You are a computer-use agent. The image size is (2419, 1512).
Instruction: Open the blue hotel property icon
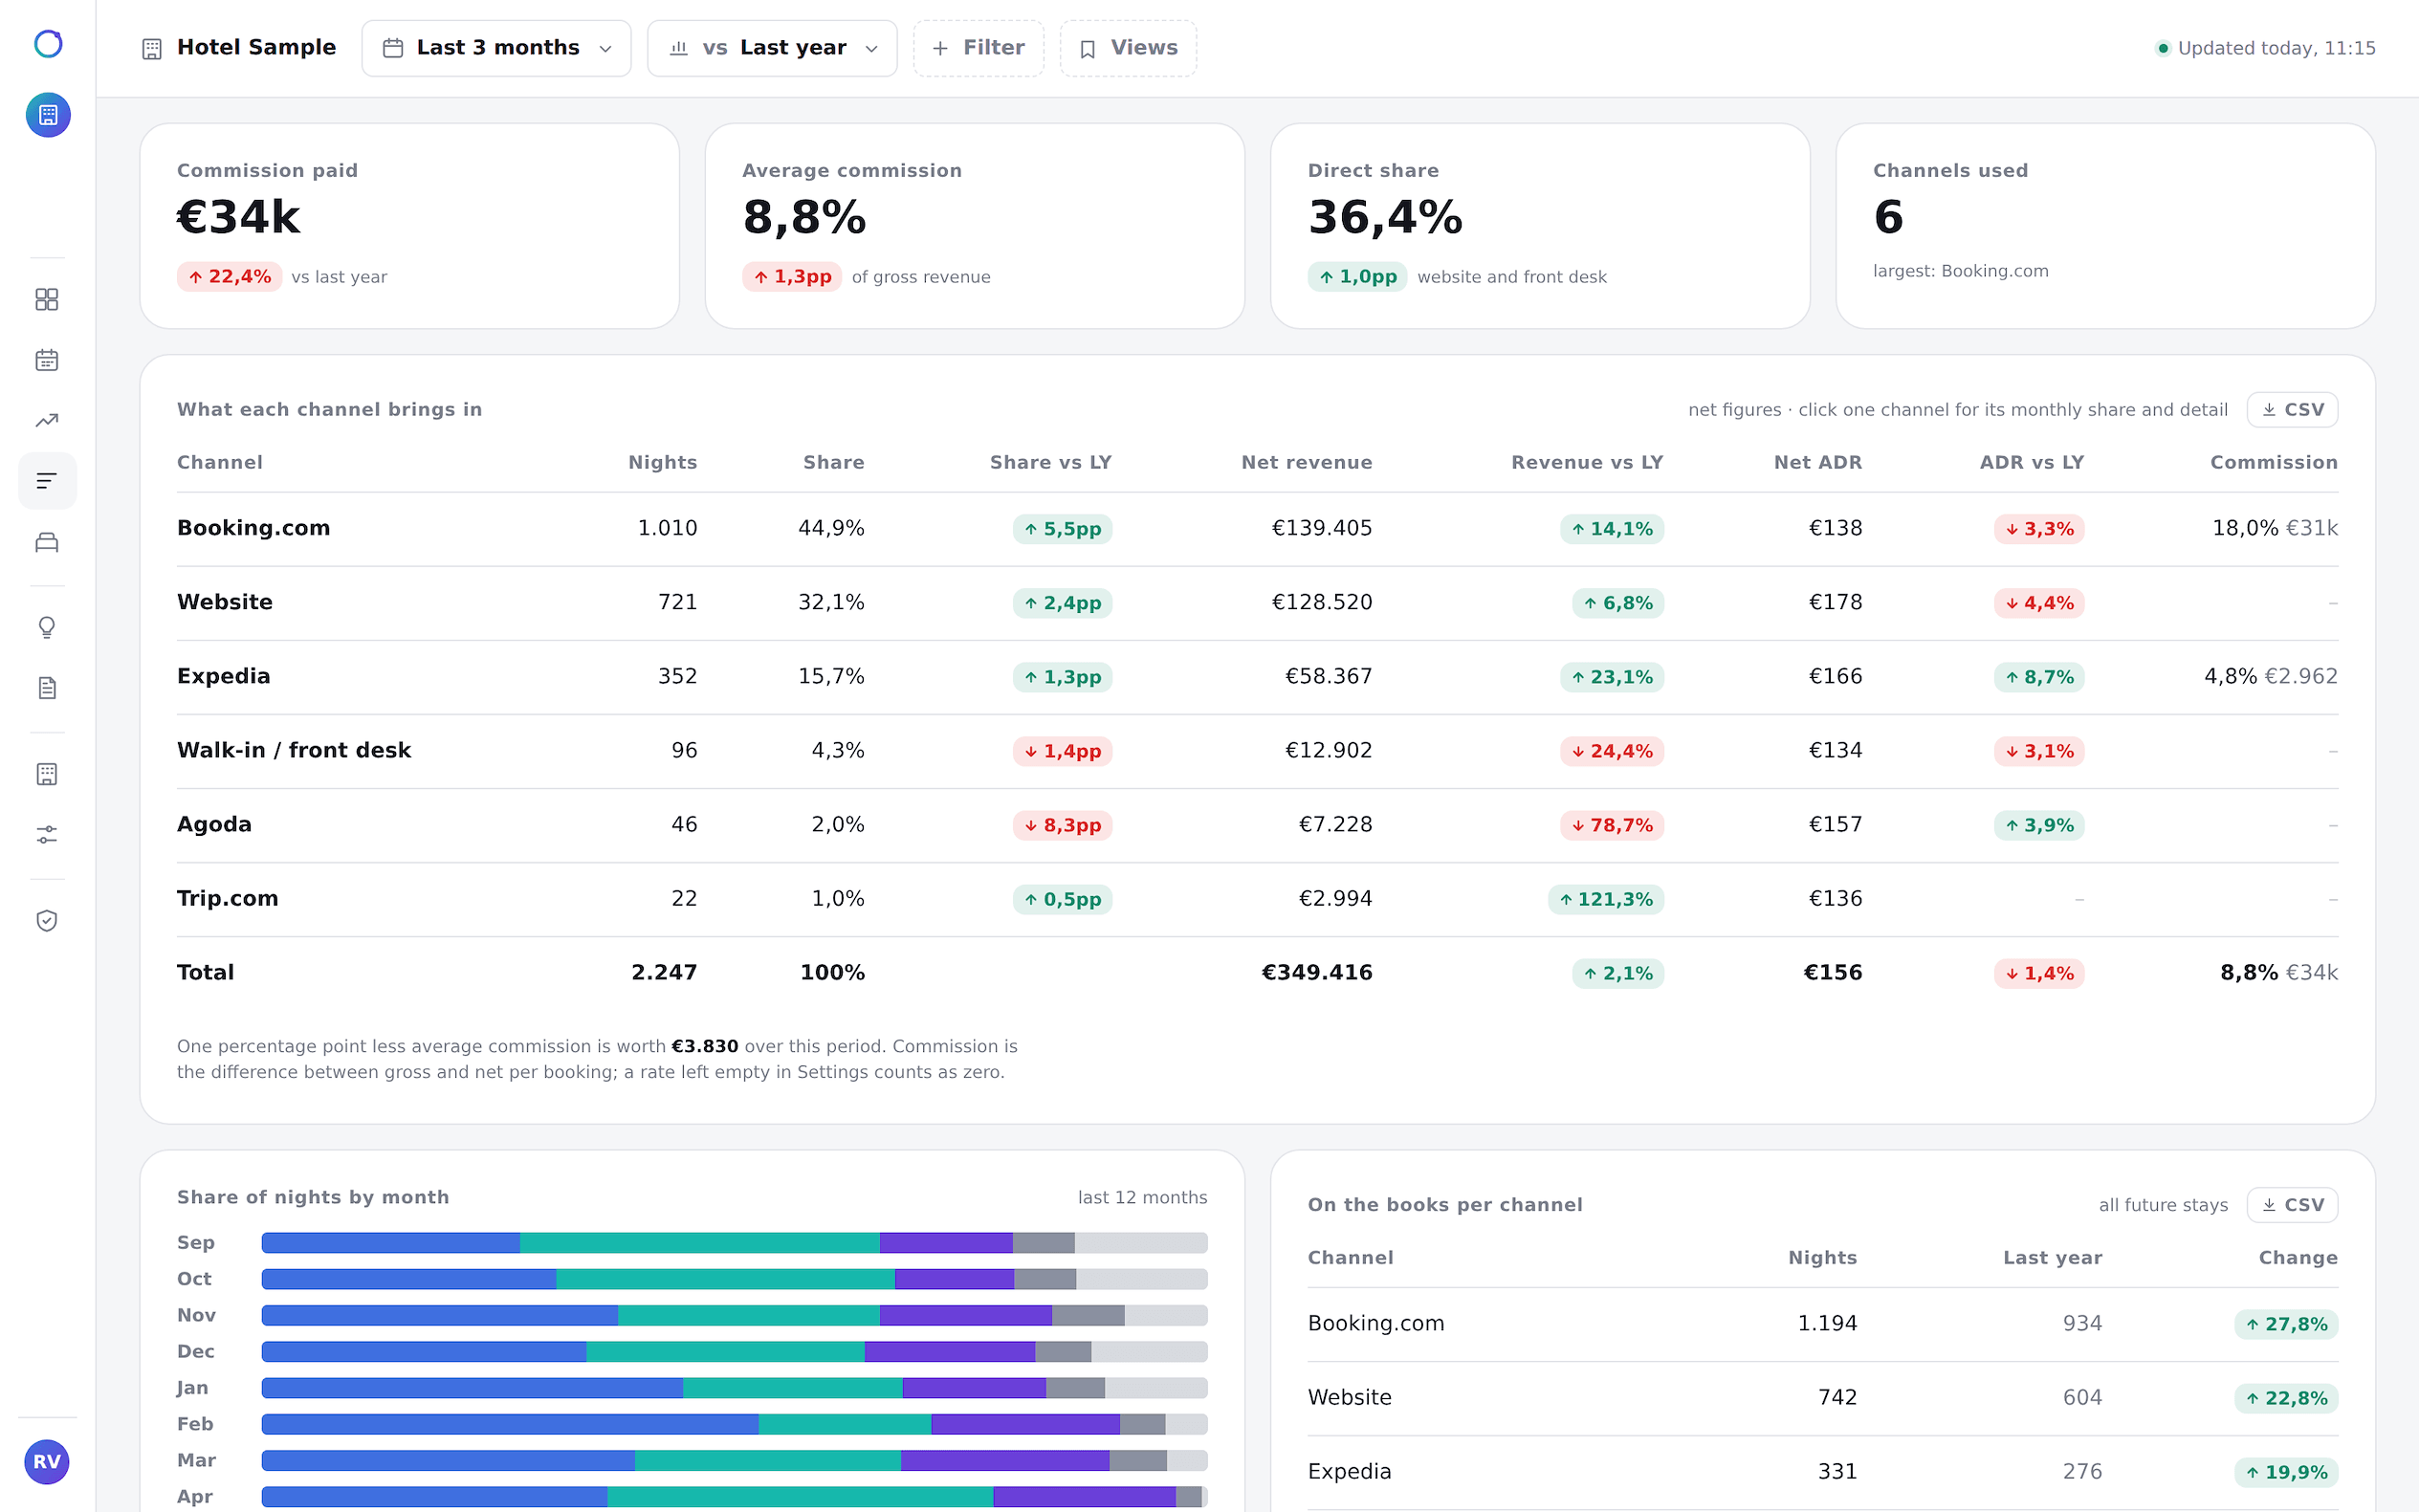[x=48, y=115]
